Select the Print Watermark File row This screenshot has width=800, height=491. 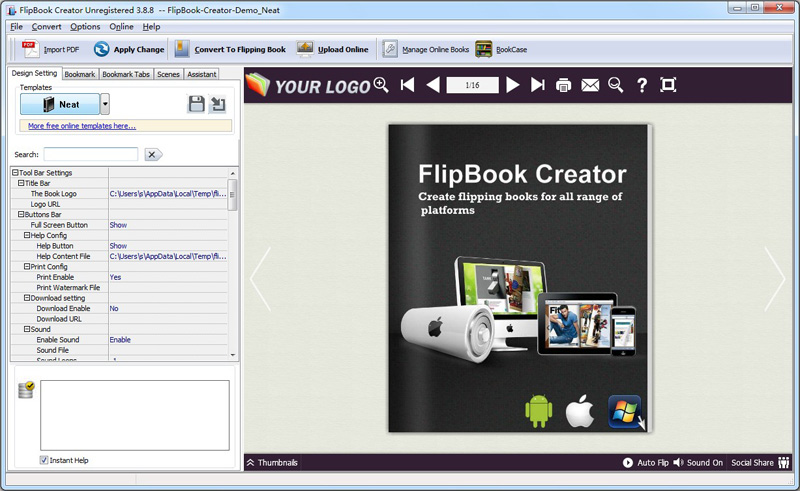(119, 287)
